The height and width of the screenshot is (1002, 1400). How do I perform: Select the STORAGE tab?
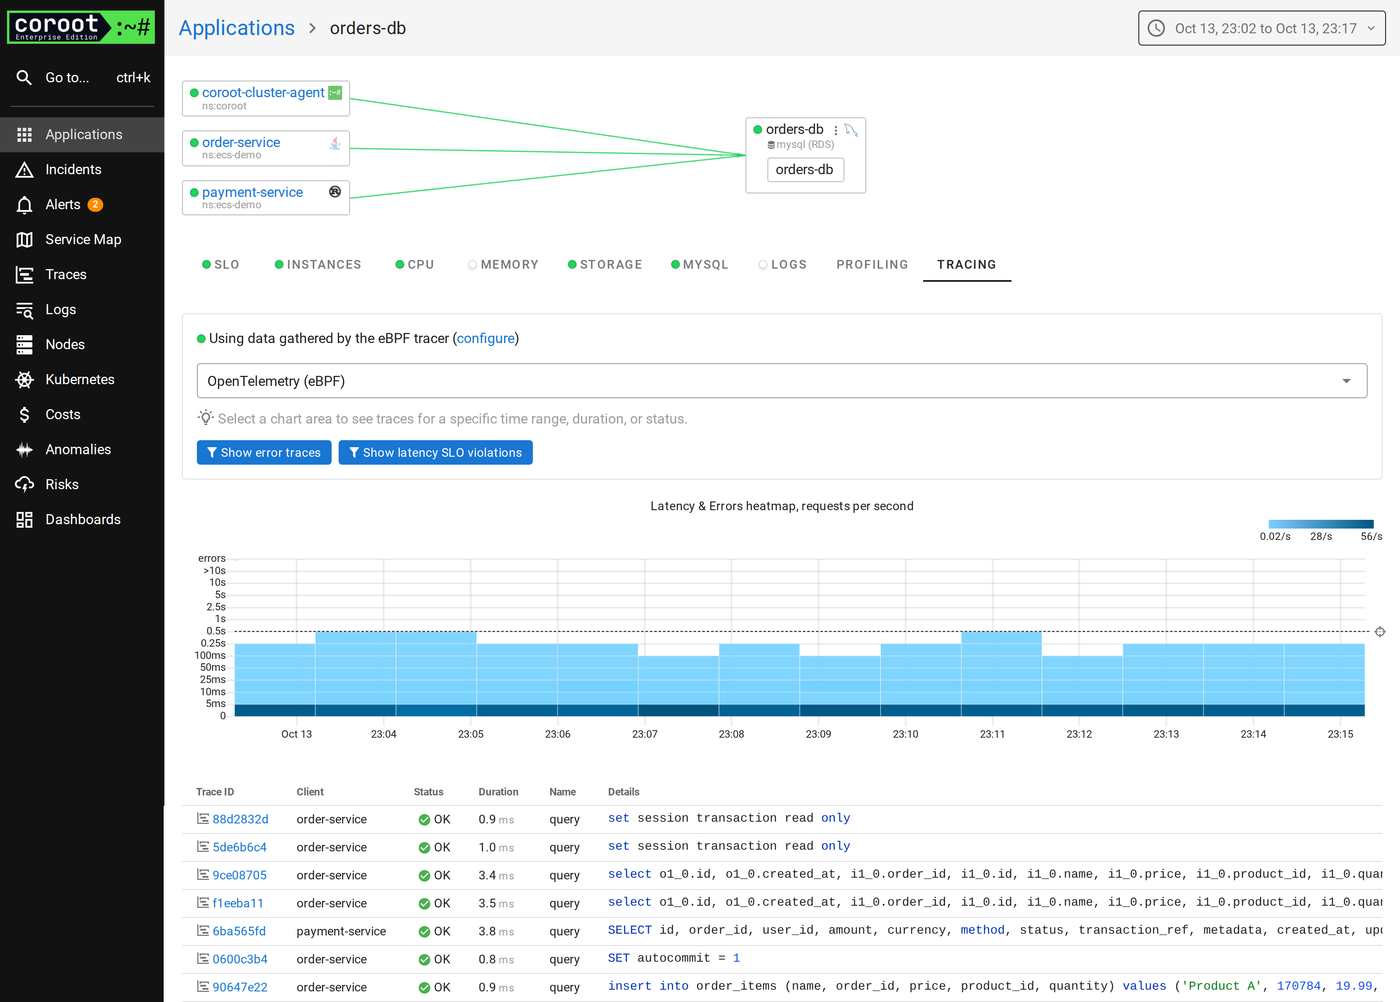[x=605, y=265]
